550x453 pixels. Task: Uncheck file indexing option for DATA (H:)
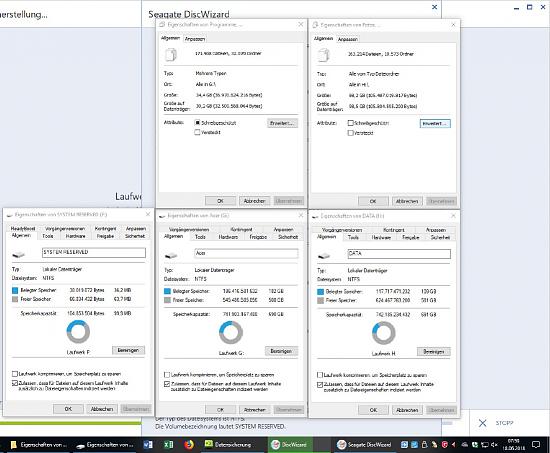pos(320,385)
